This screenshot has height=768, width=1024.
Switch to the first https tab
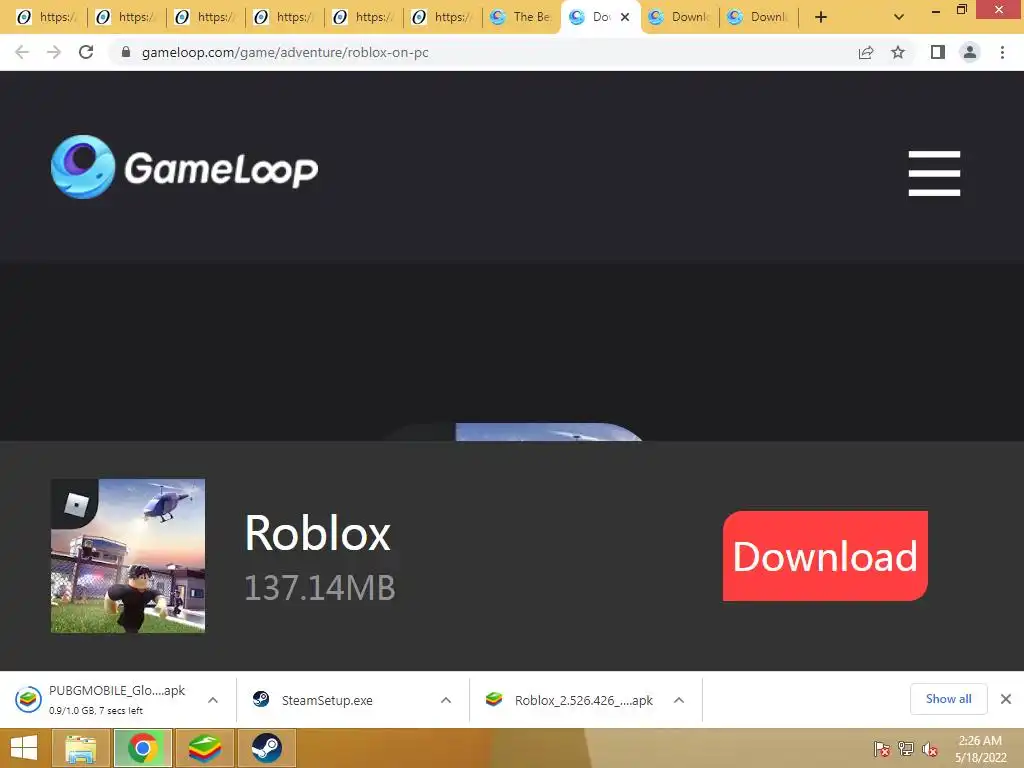pyautogui.click(x=46, y=17)
